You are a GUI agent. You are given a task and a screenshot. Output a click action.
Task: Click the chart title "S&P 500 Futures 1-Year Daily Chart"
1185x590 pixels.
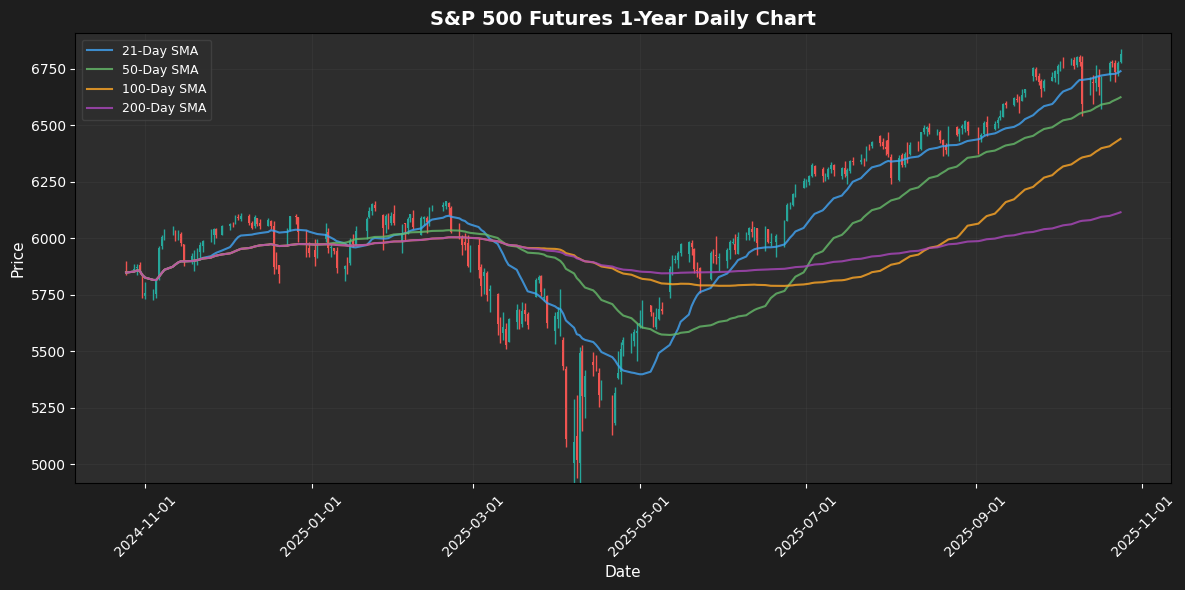(x=622, y=19)
